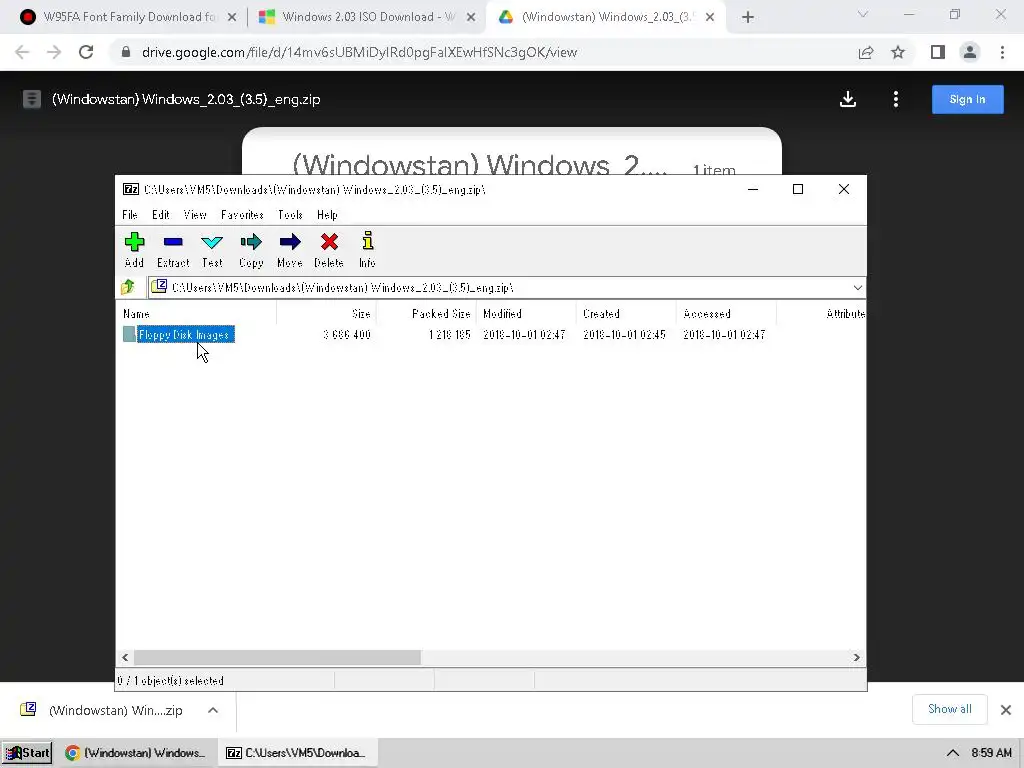
Task: Dismiss the downloads bar
Action: [1006, 710]
